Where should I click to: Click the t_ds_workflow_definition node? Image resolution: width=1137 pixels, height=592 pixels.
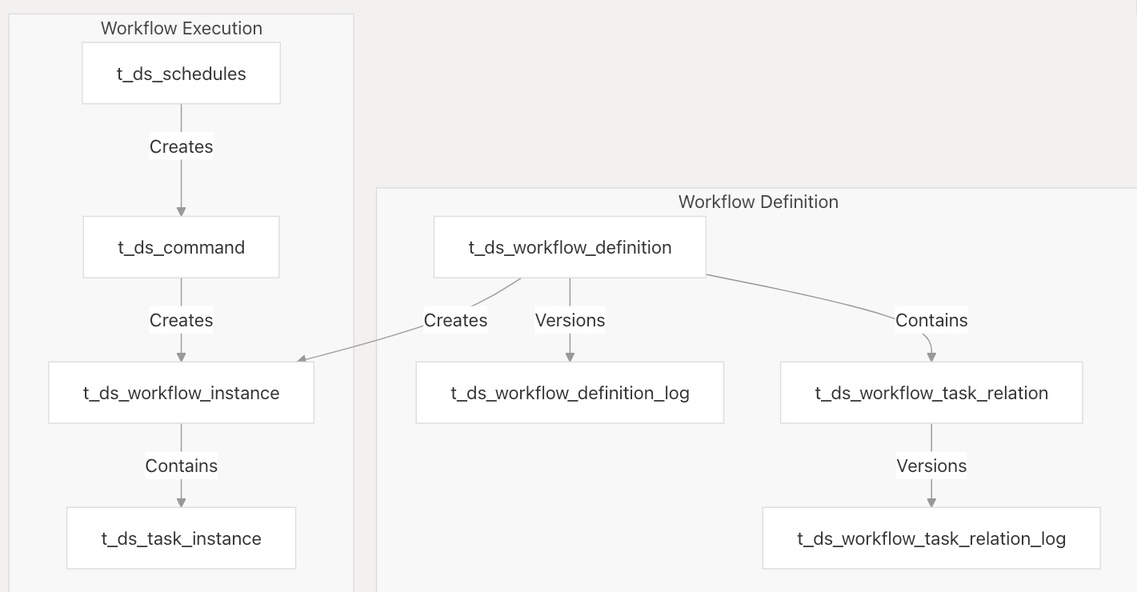(570, 247)
